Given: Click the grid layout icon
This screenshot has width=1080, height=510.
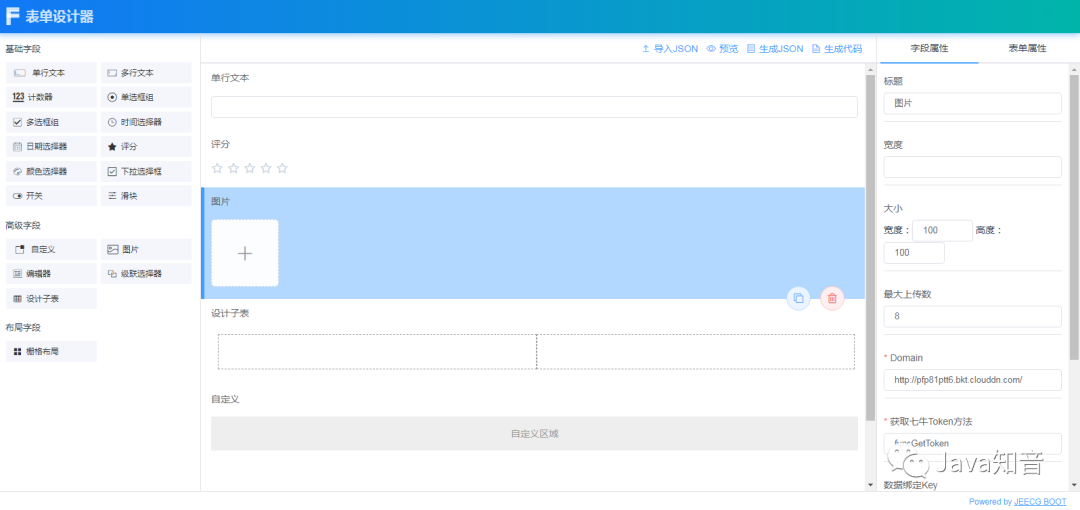Looking at the screenshot, I should pos(18,351).
